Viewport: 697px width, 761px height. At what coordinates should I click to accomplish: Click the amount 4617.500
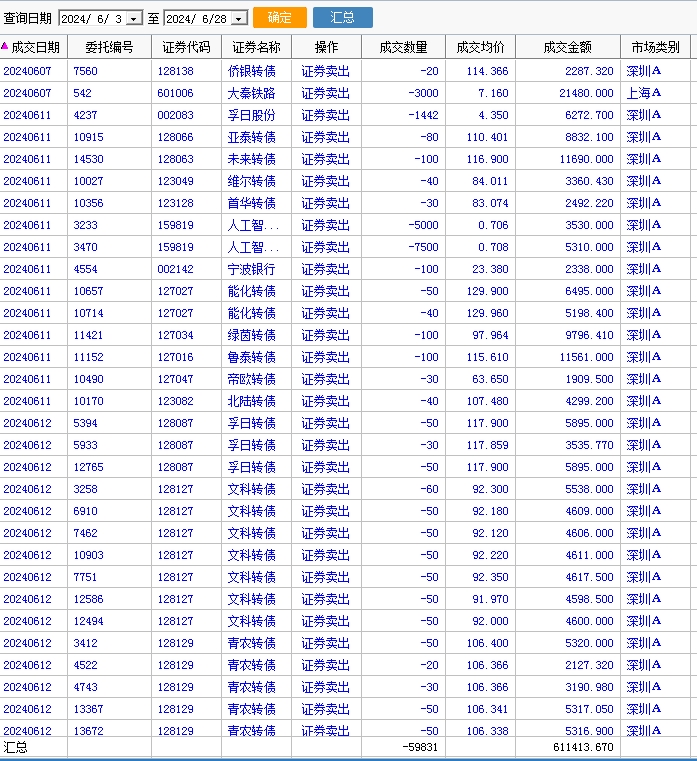(589, 577)
